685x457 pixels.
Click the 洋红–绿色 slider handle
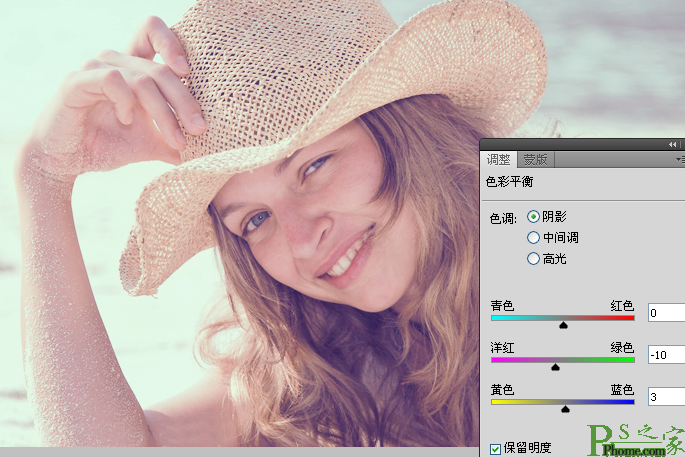pyautogui.click(x=555, y=367)
